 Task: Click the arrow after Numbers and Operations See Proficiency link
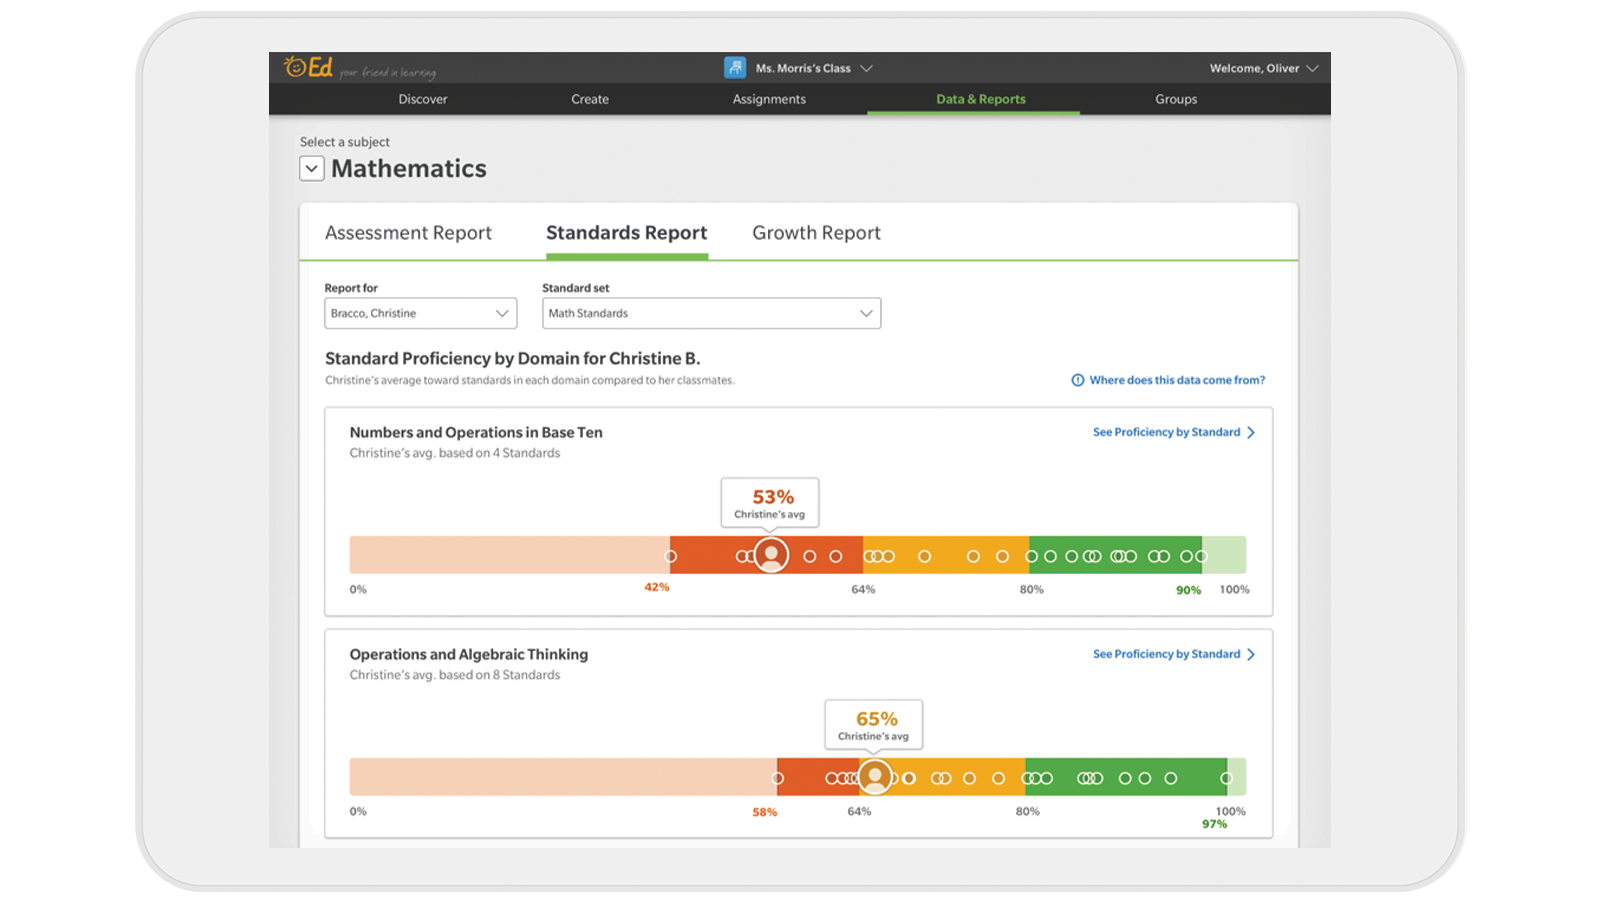pos(1251,432)
